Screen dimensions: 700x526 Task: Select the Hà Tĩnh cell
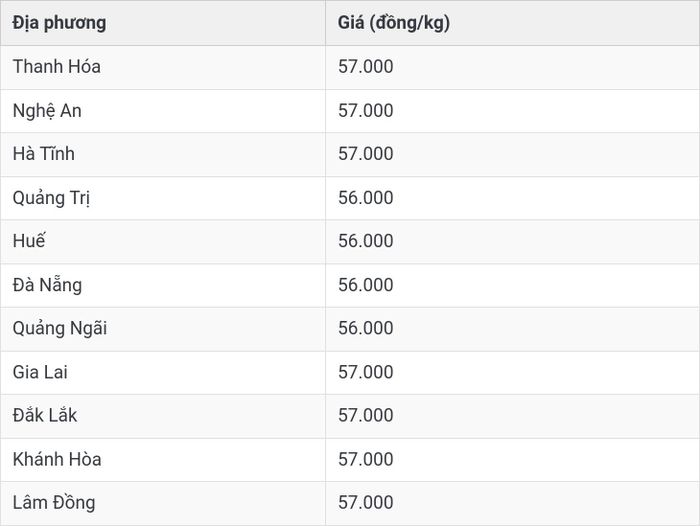(163, 154)
